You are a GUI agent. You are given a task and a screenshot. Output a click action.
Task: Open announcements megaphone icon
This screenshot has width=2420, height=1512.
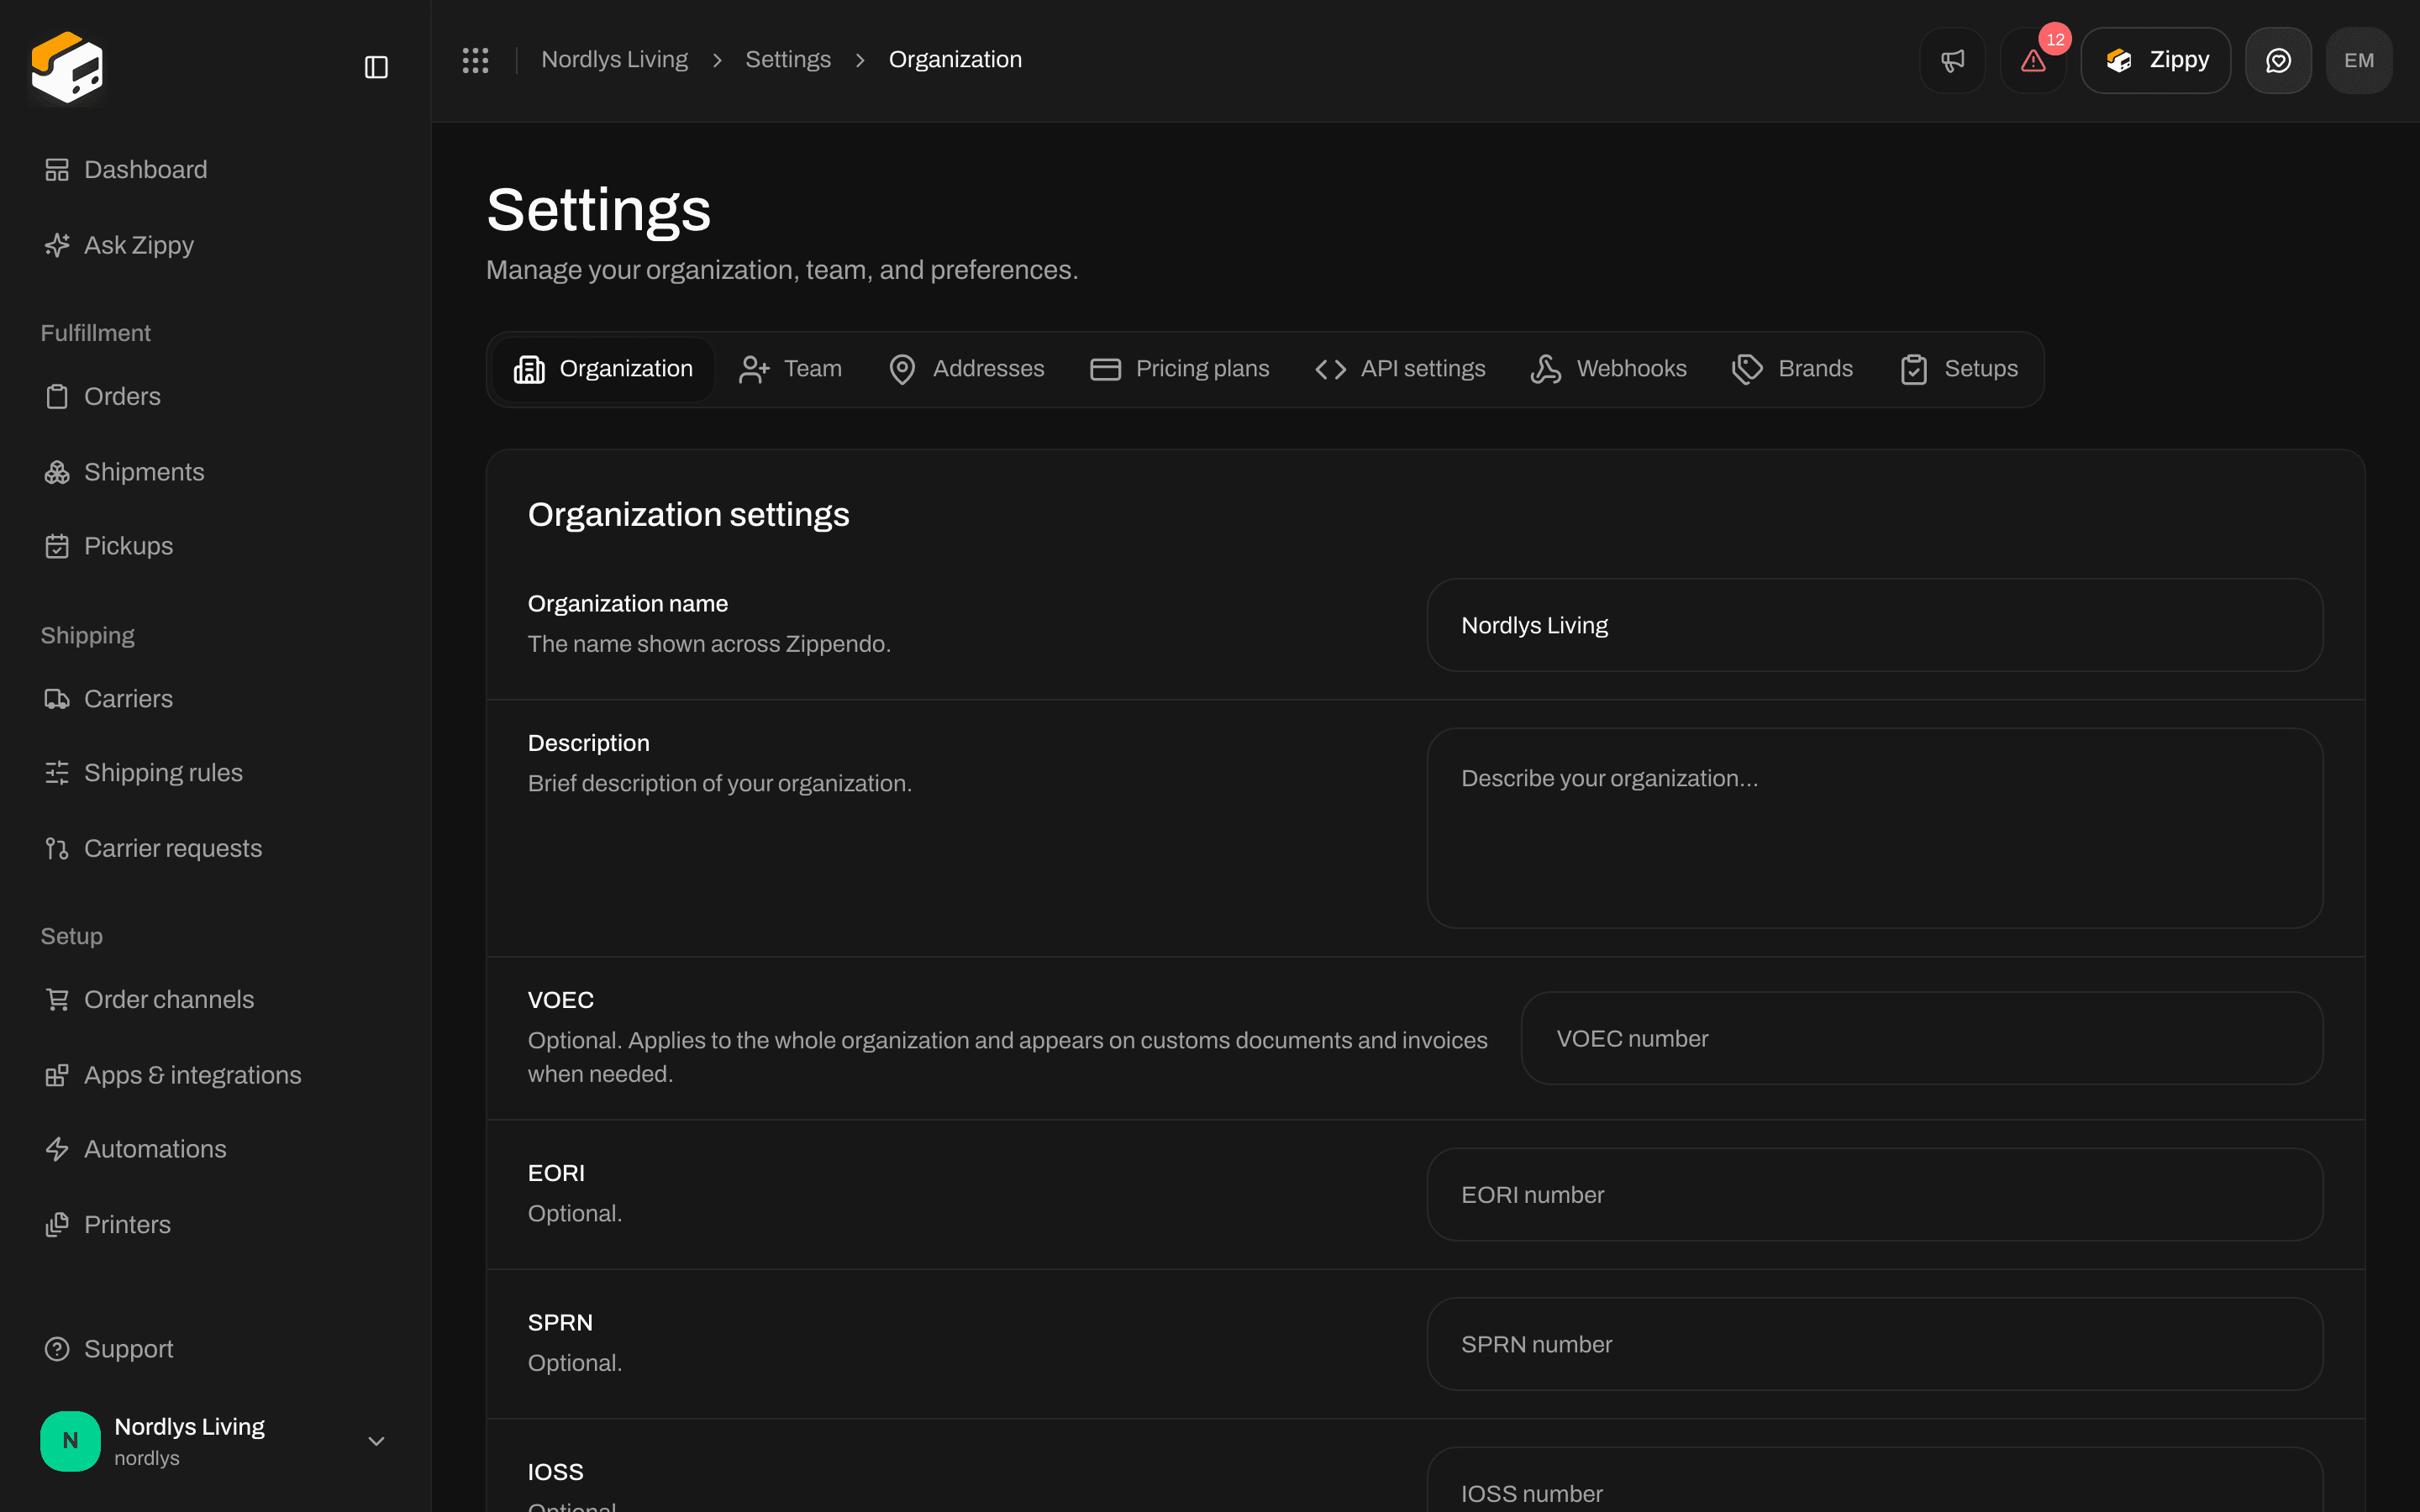point(1952,60)
